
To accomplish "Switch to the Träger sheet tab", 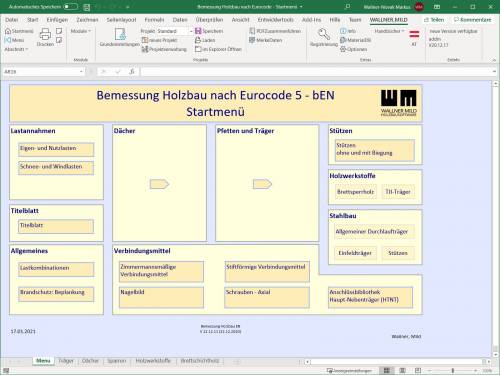I will [66, 361].
